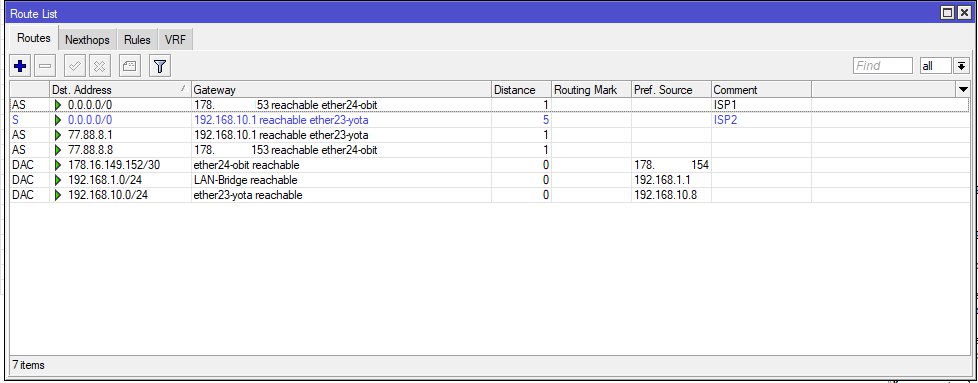
Task: Sort by Gateway column header
Action: pos(341,90)
